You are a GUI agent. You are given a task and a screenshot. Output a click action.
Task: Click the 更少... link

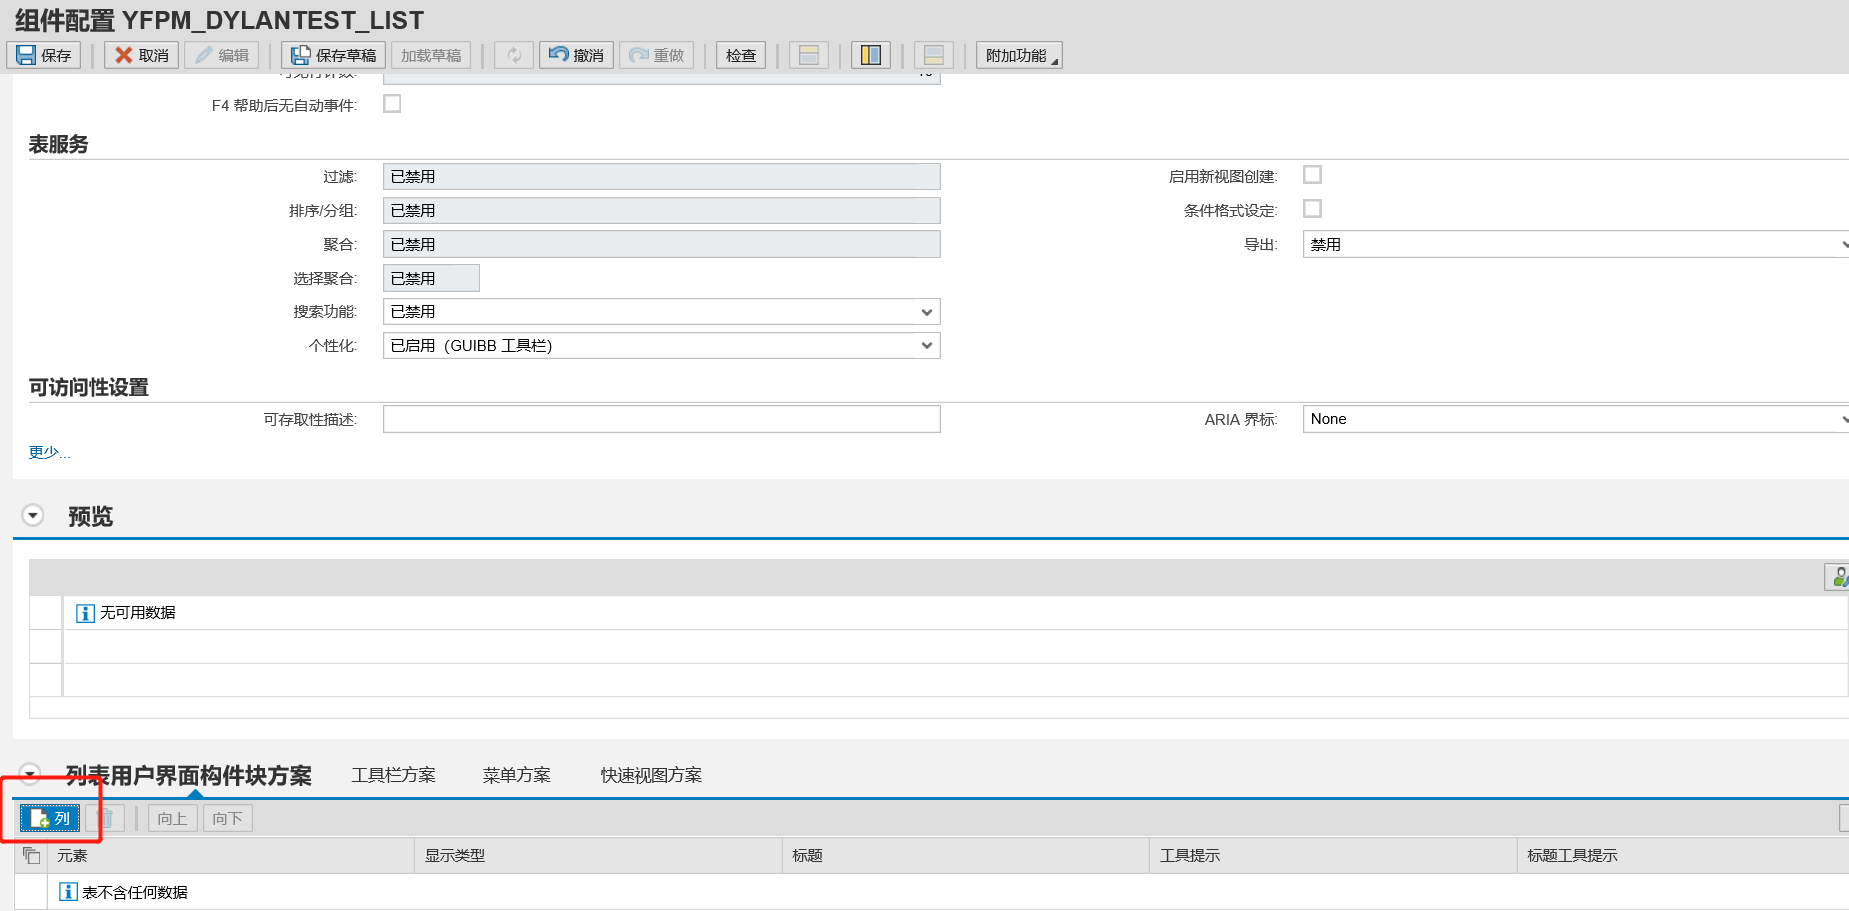coord(49,451)
